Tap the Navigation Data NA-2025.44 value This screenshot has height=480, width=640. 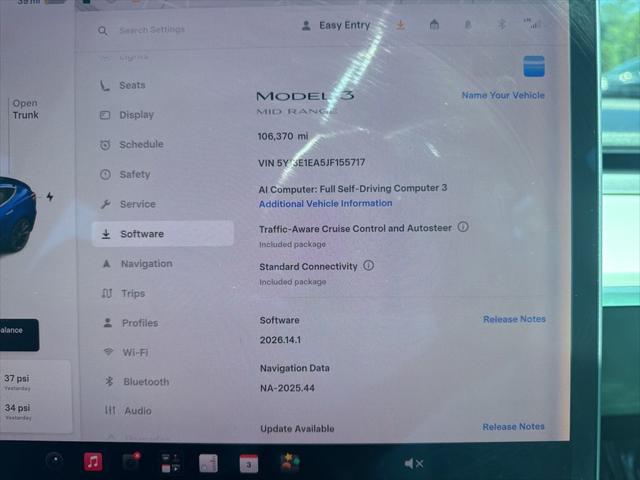(x=287, y=388)
